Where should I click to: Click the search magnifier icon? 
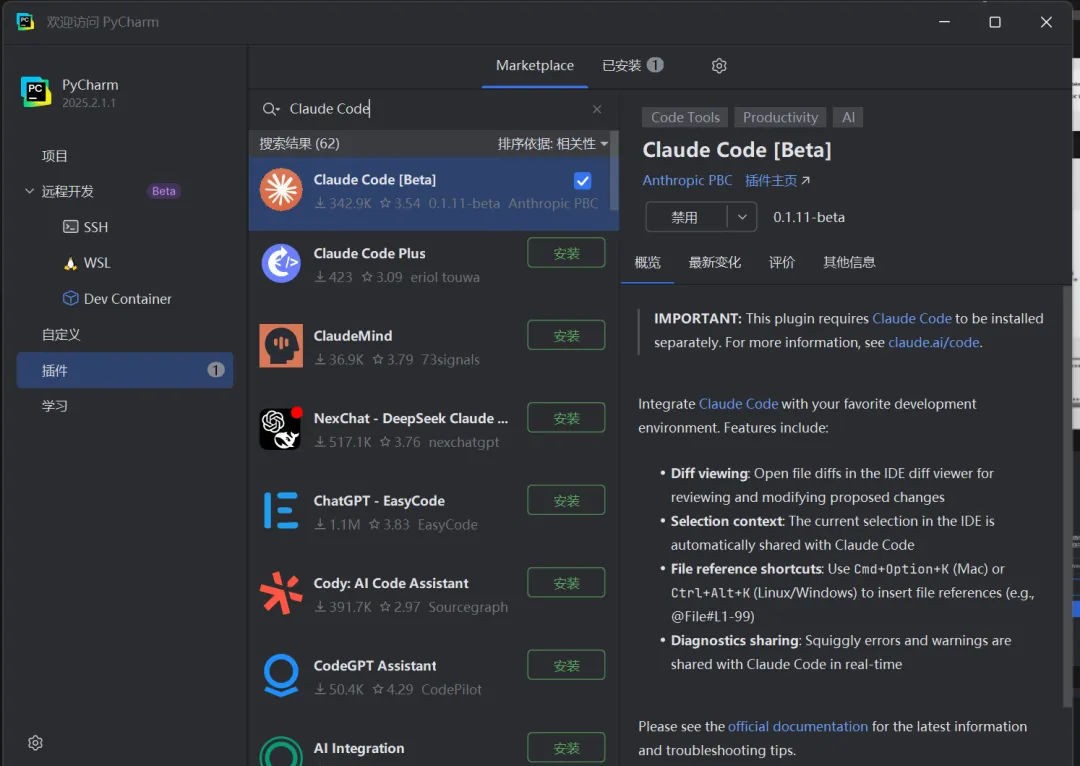[x=270, y=109]
